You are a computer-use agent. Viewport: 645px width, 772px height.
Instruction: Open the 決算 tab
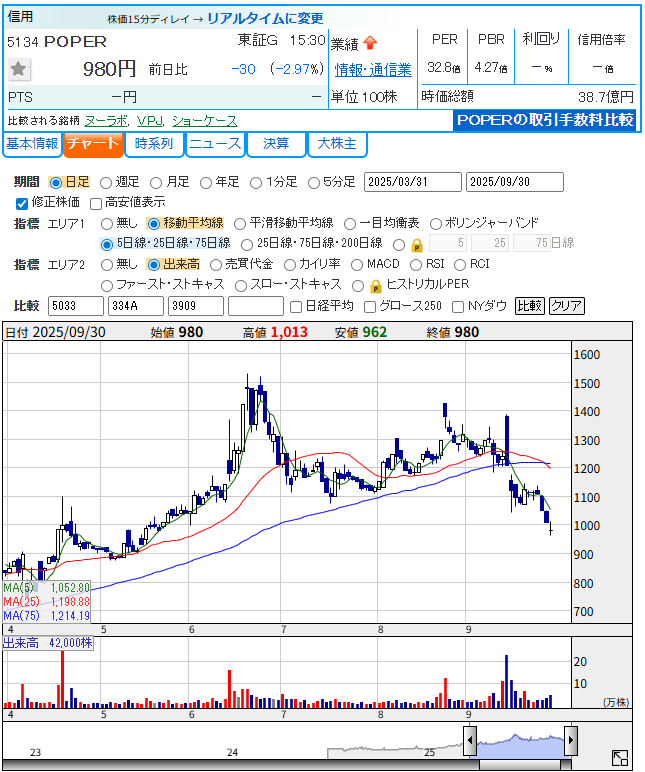tap(276, 144)
